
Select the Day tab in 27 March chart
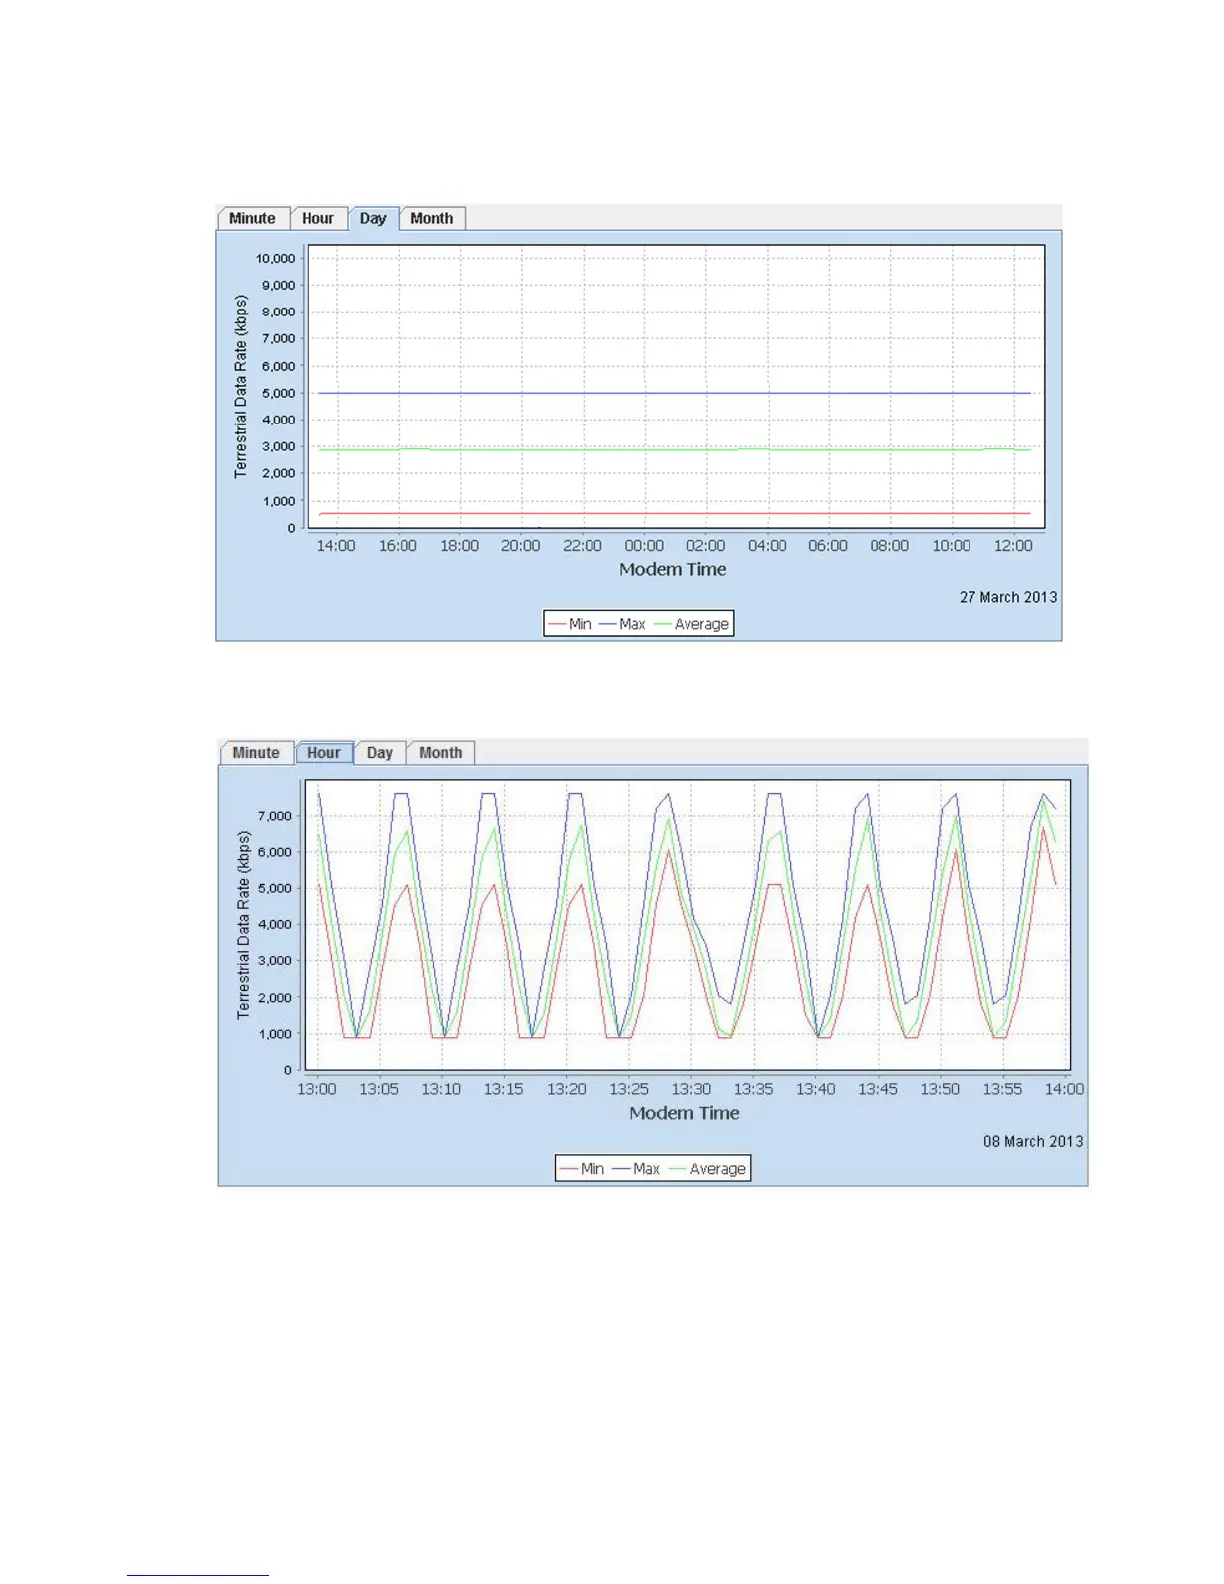373,218
